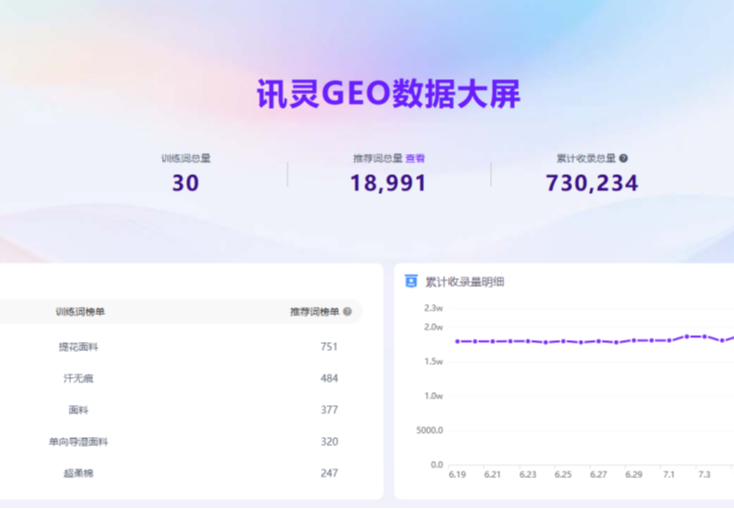Click the 累计收录量明细 chart title
The height and width of the screenshot is (509, 734).
[464, 281]
